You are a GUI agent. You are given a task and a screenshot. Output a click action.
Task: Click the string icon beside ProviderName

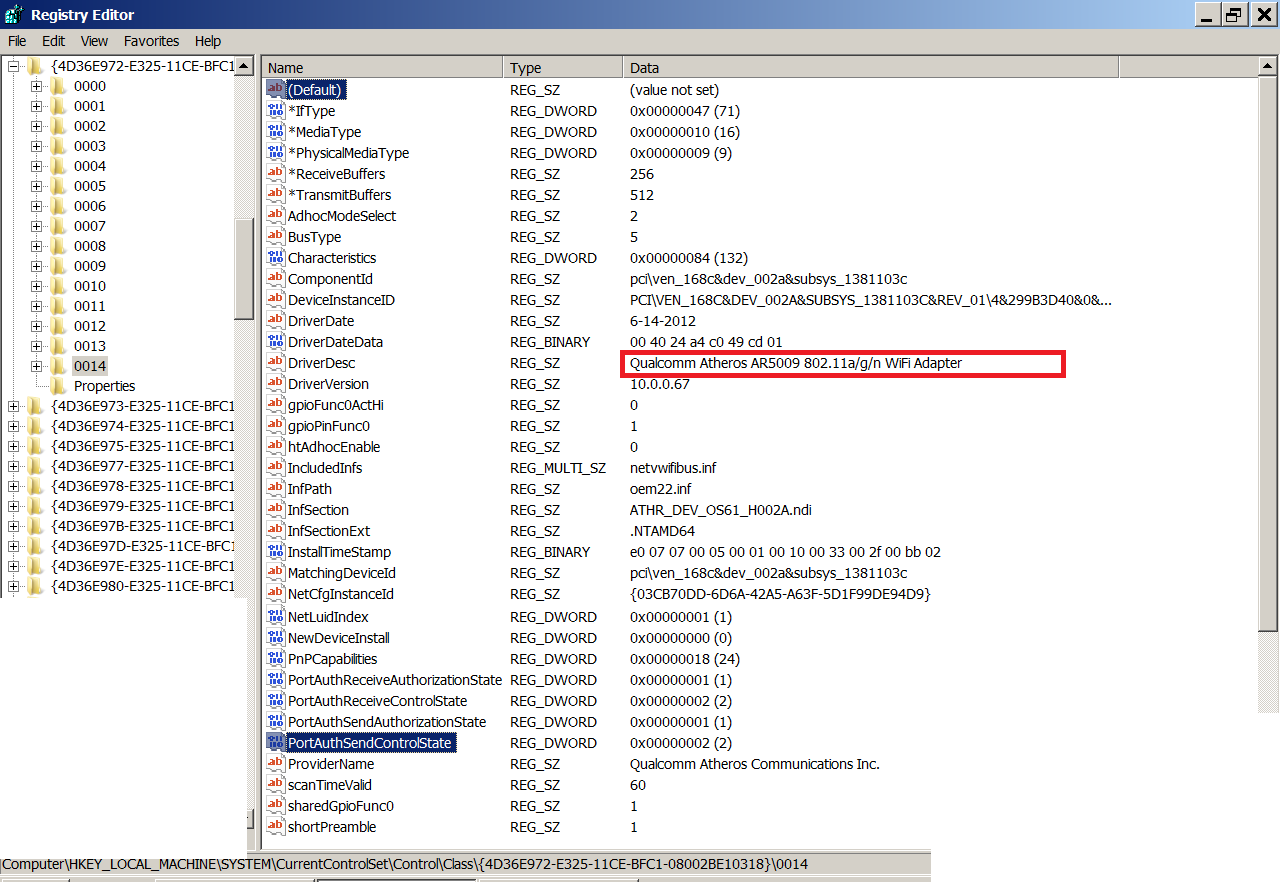click(x=276, y=764)
